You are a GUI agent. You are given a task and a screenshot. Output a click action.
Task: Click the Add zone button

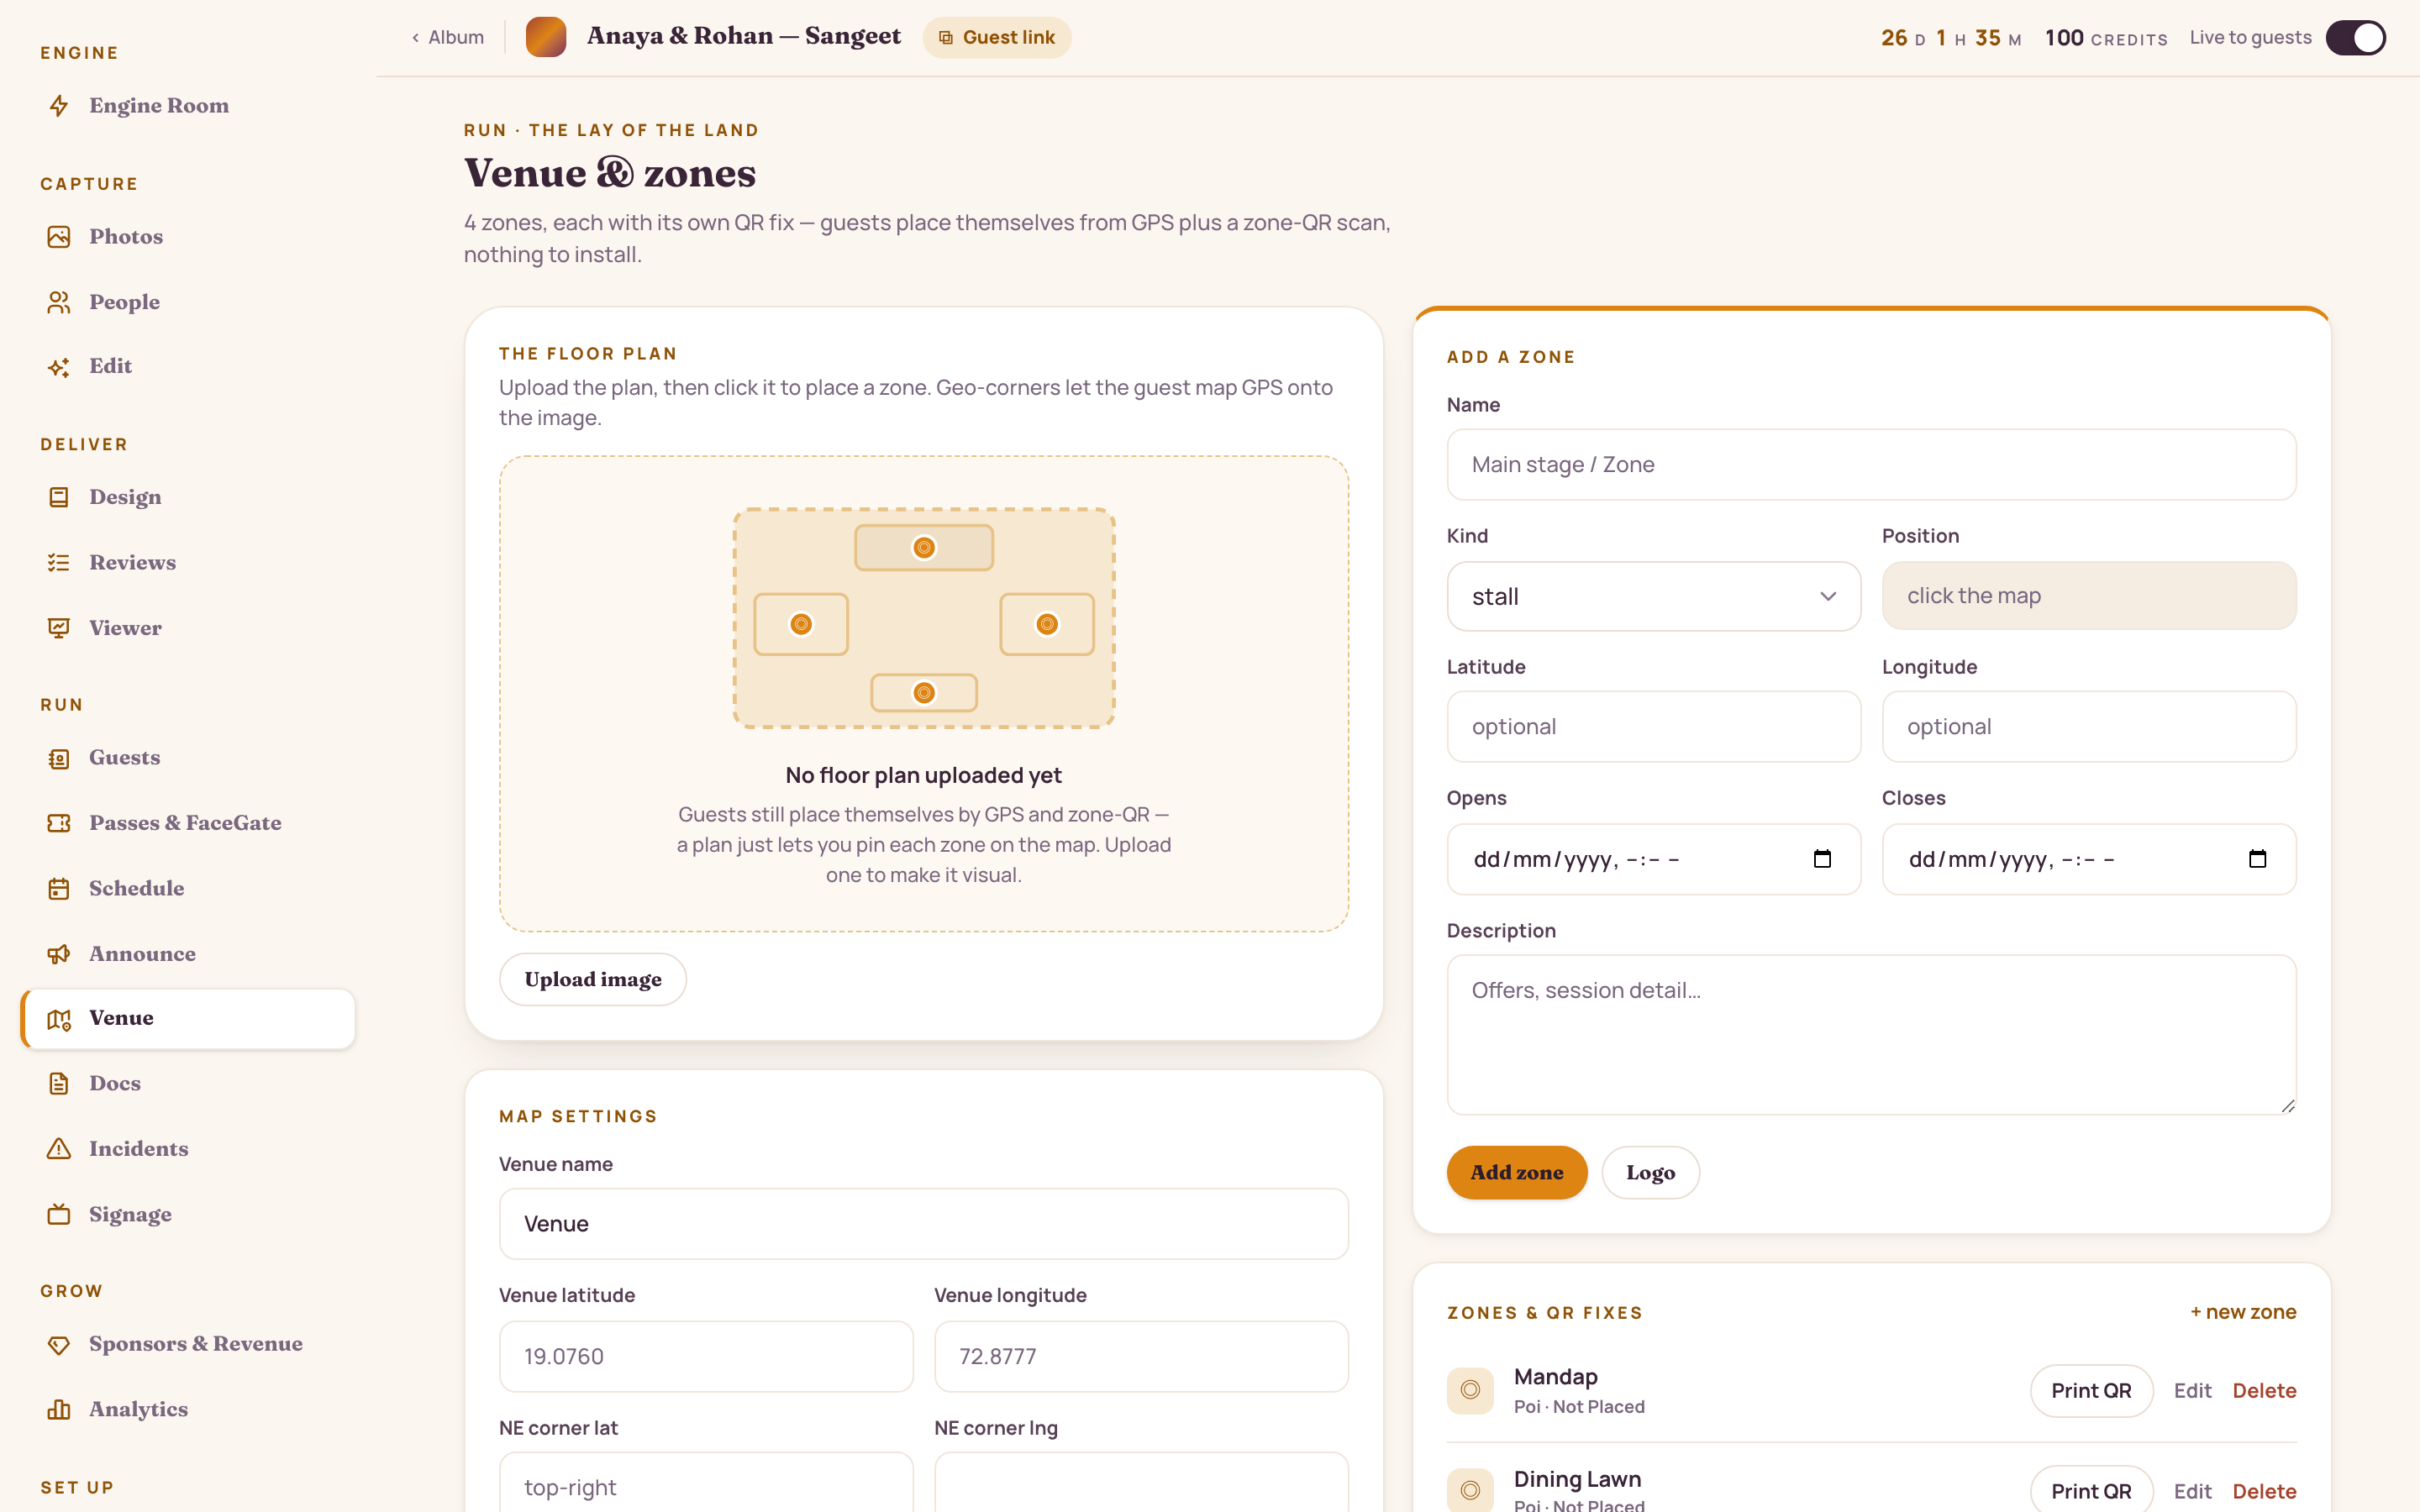pyautogui.click(x=1517, y=1172)
